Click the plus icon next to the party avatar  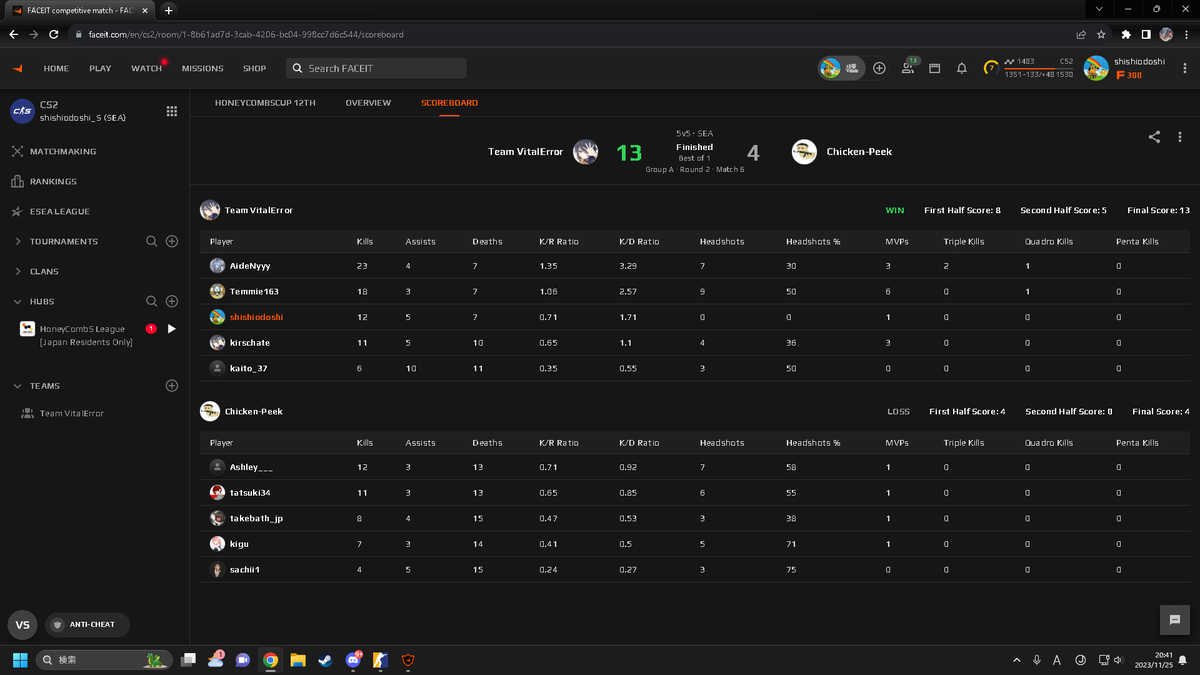tap(879, 68)
